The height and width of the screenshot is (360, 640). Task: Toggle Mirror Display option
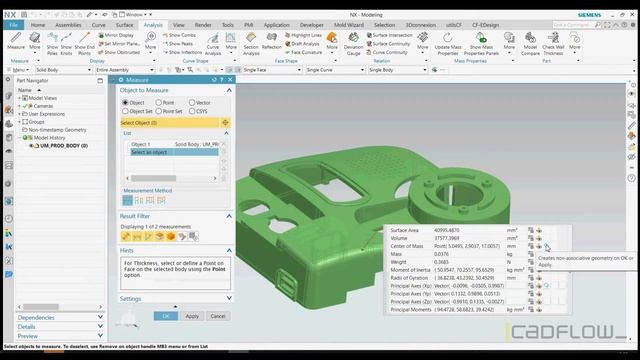(116, 36)
